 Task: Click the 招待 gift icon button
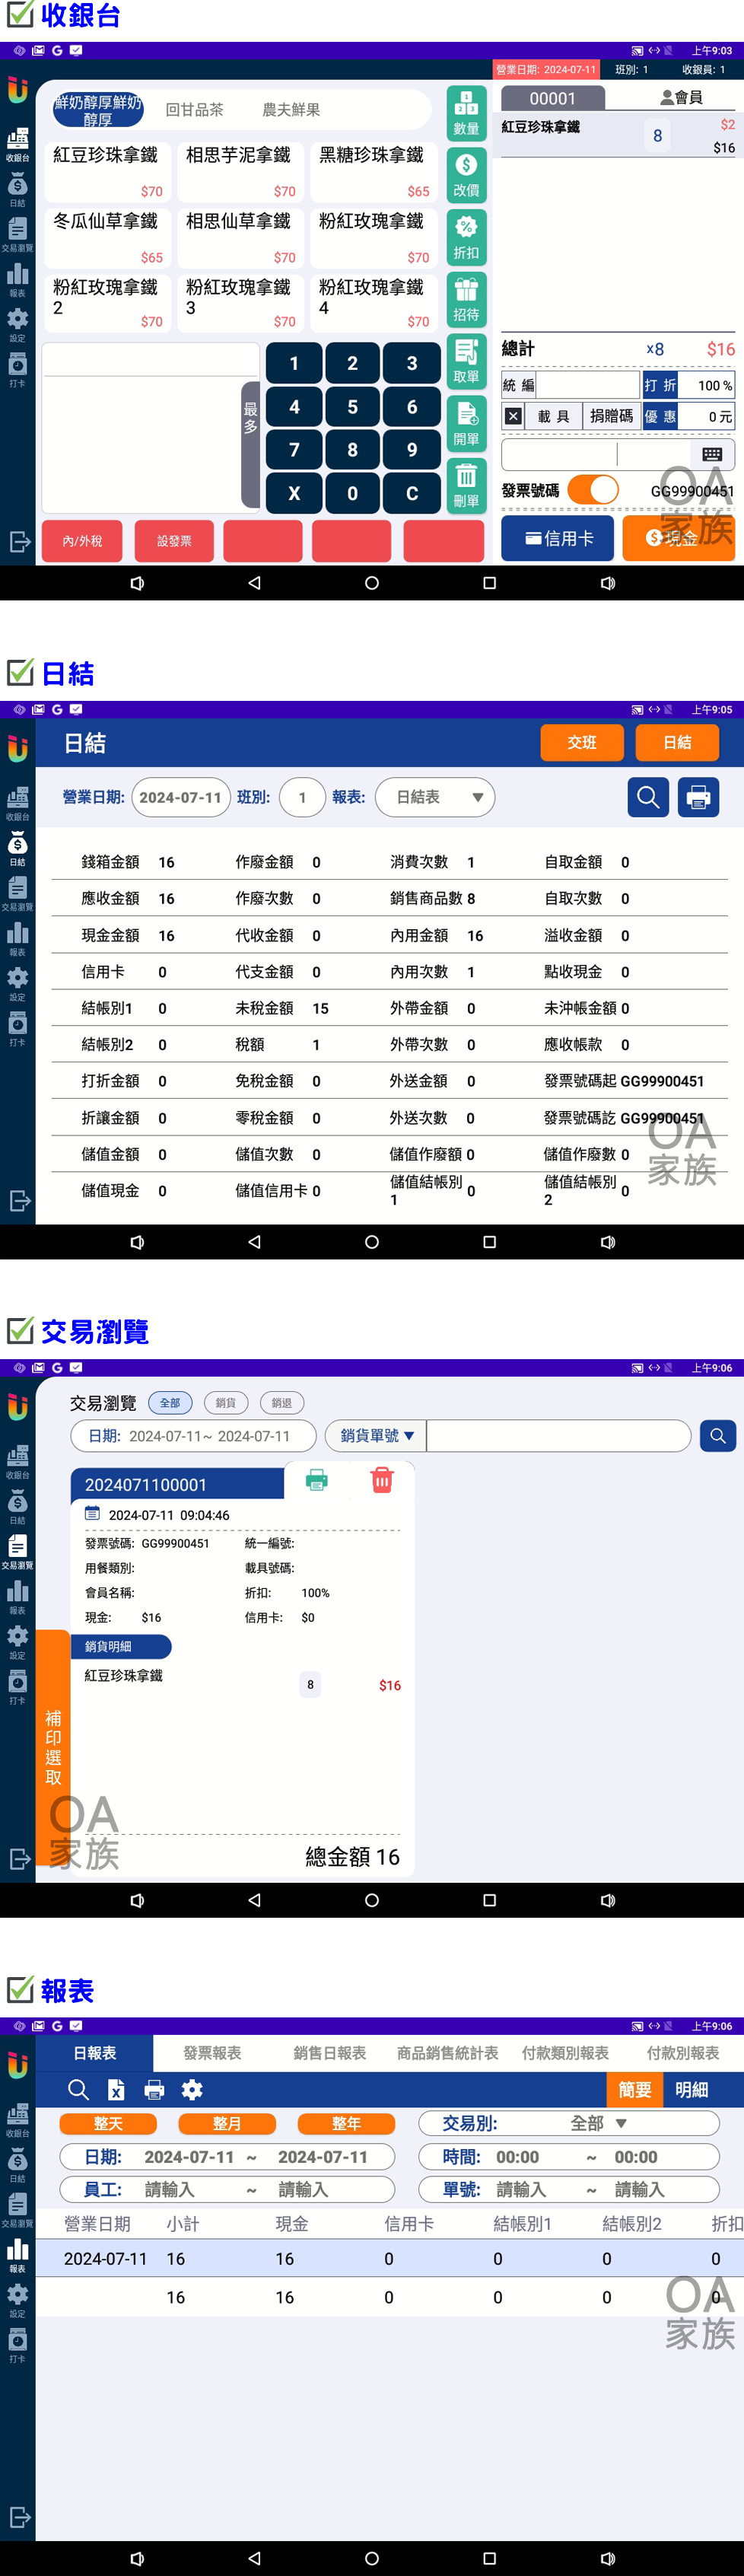(x=466, y=299)
